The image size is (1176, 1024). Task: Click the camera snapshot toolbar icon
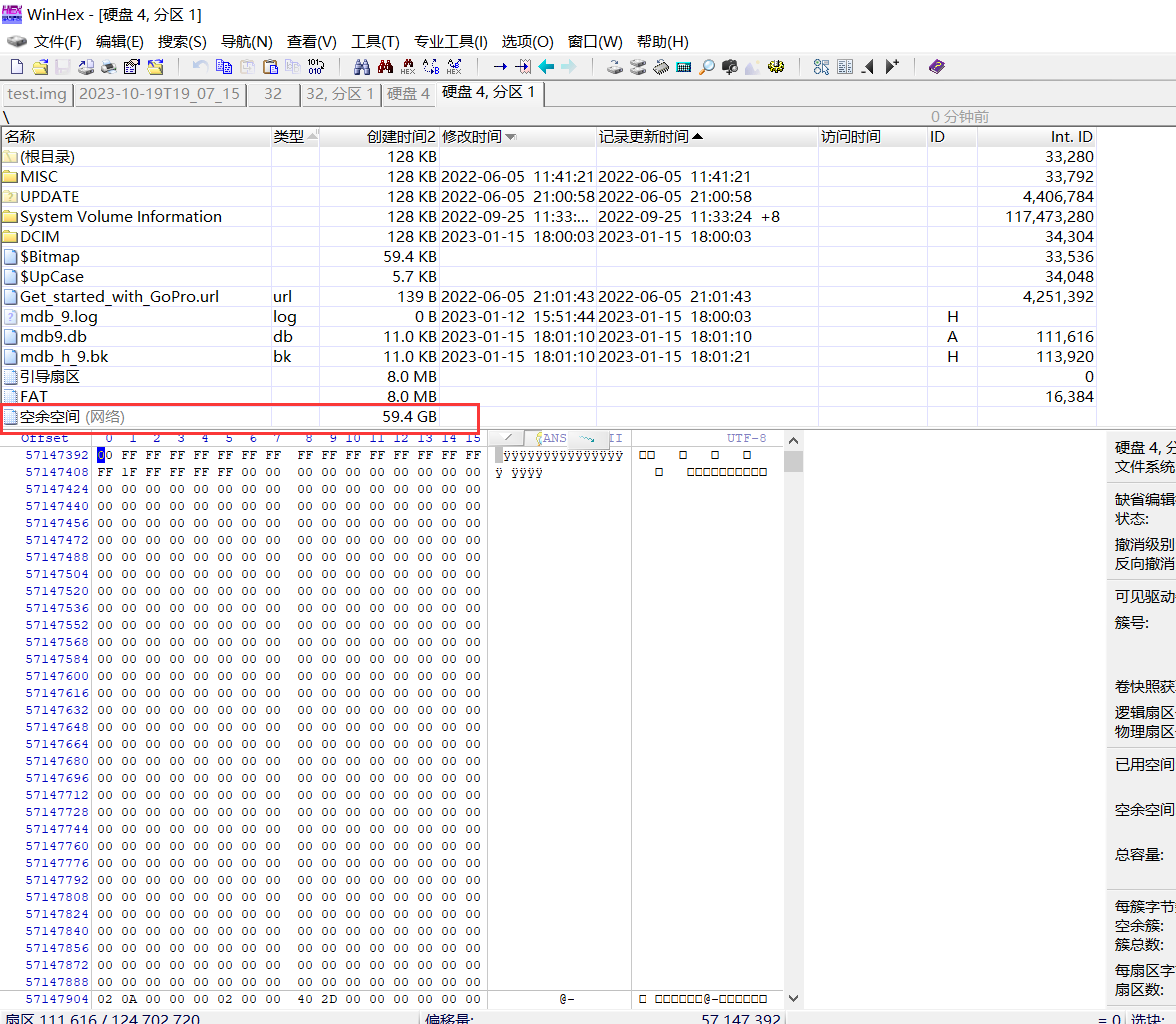click(x=730, y=67)
